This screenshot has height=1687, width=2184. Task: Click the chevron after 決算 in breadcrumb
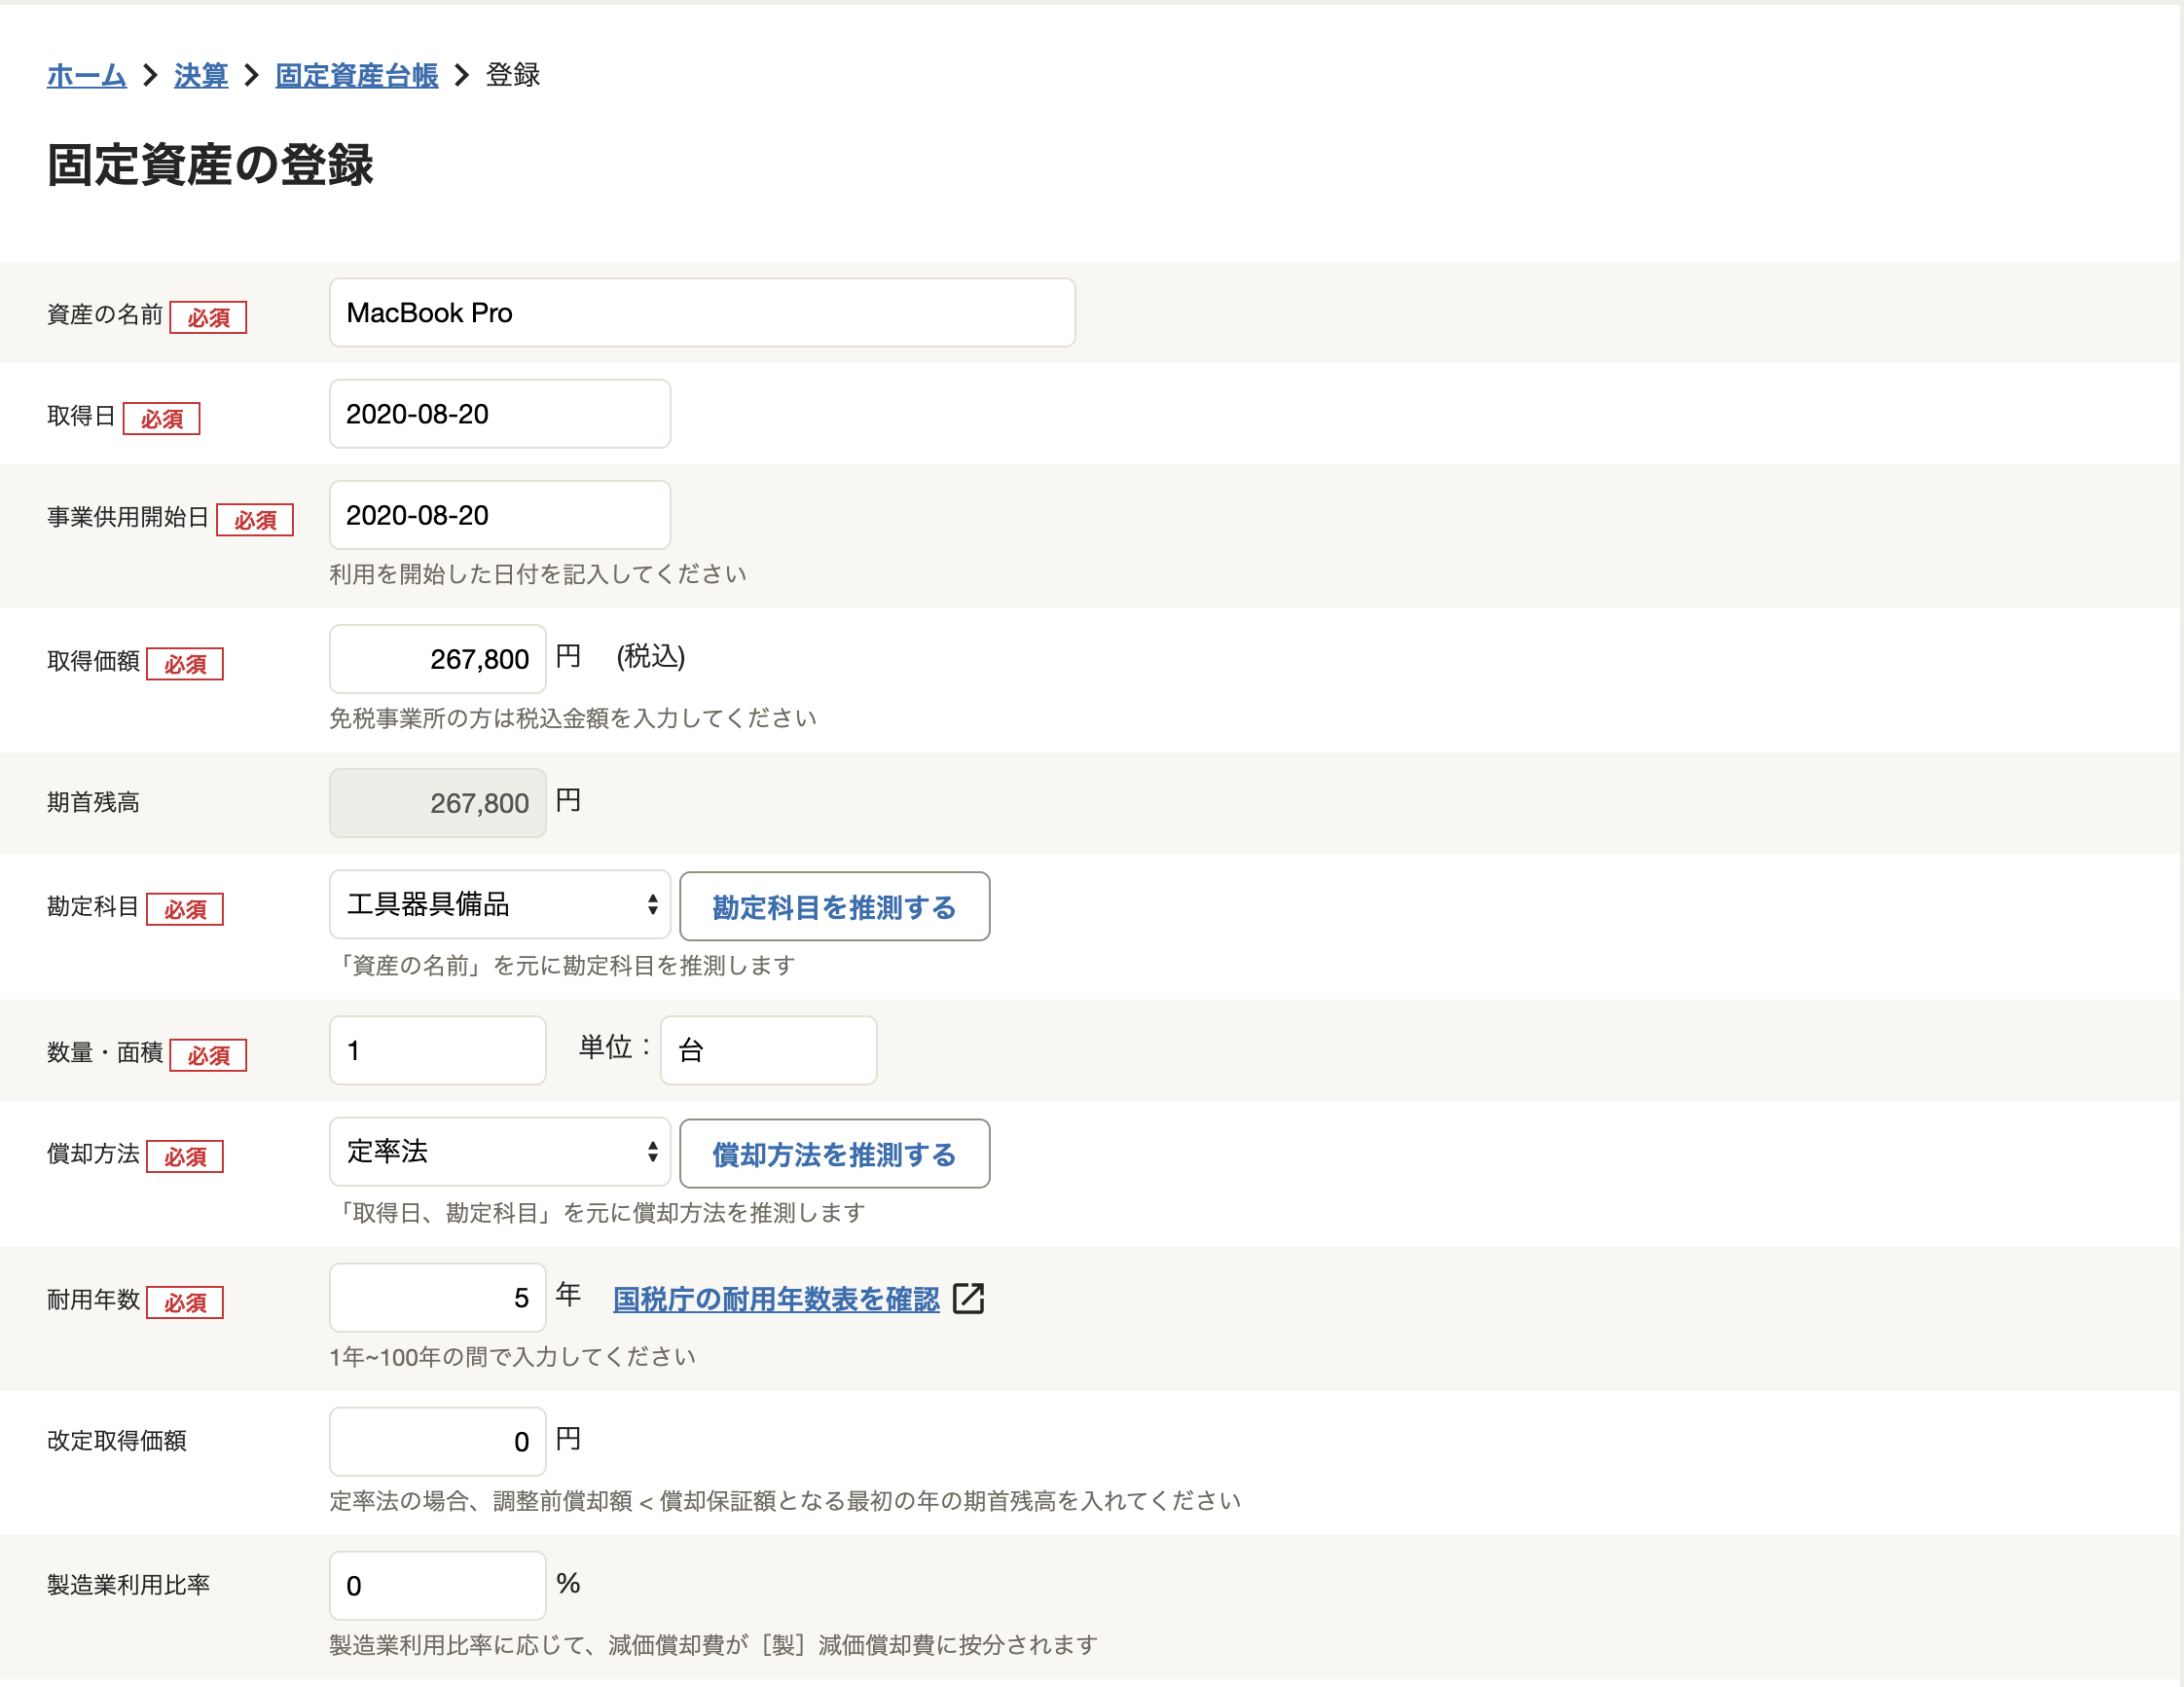(x=252, y=75)
